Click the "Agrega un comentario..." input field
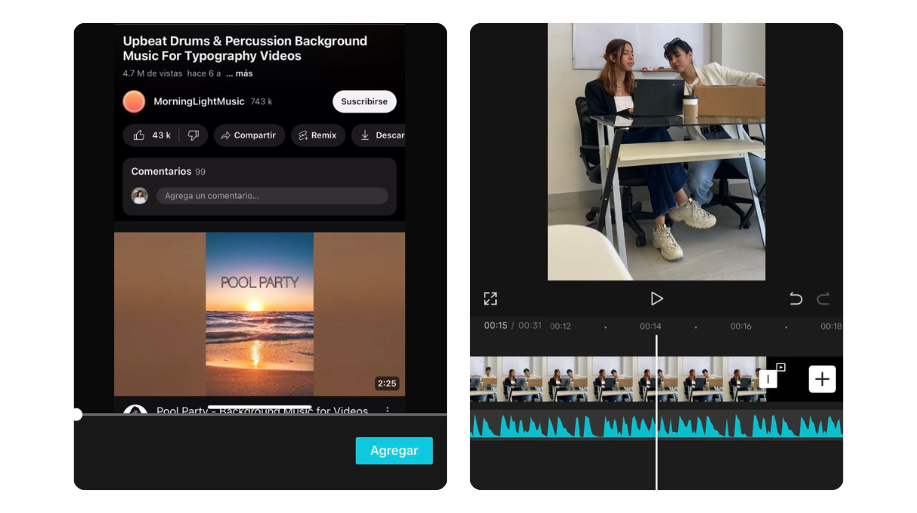This screenshot has width=917, height=513. coord(271,196)
